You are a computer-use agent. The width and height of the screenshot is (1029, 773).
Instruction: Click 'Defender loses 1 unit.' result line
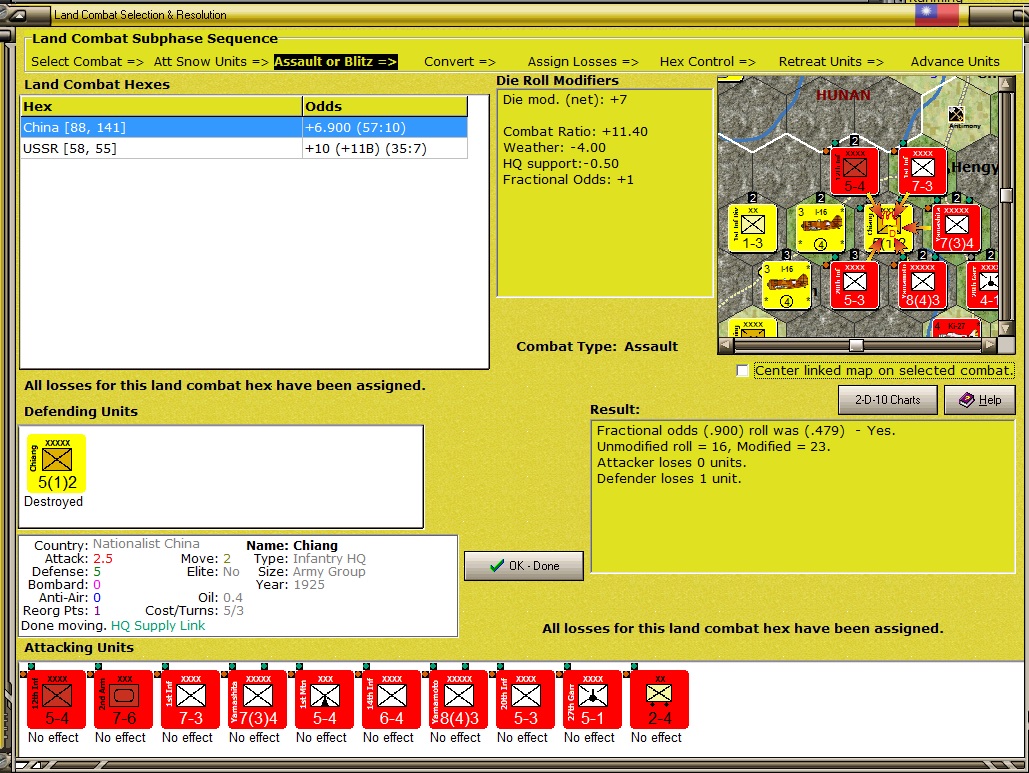pyautogui.click(x=669, y=478)
